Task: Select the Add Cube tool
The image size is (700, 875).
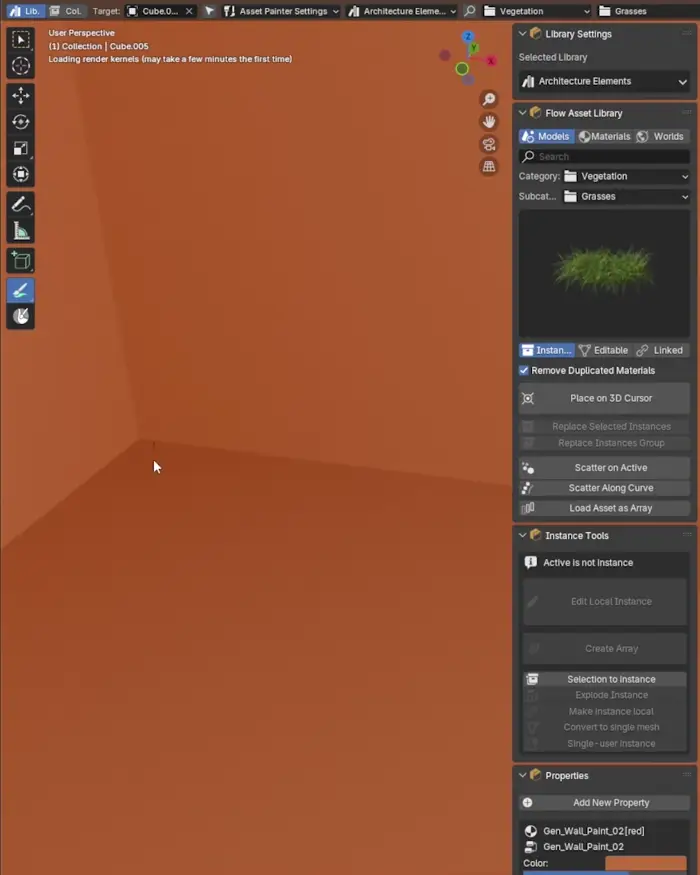Action: click(x=21, y=261)
